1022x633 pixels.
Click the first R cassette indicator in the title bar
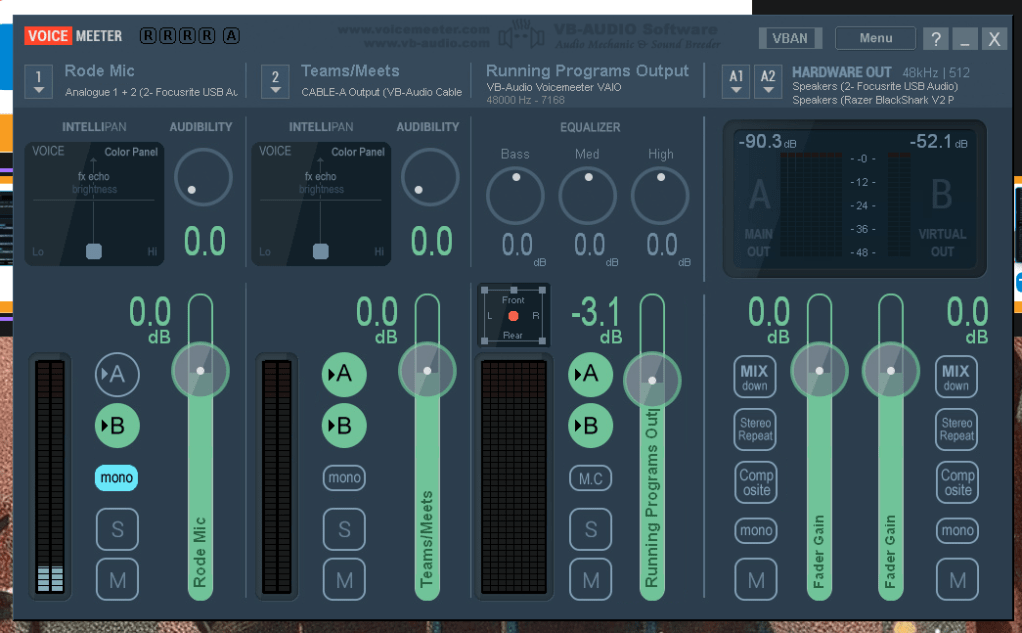click(x=148, y=35)
